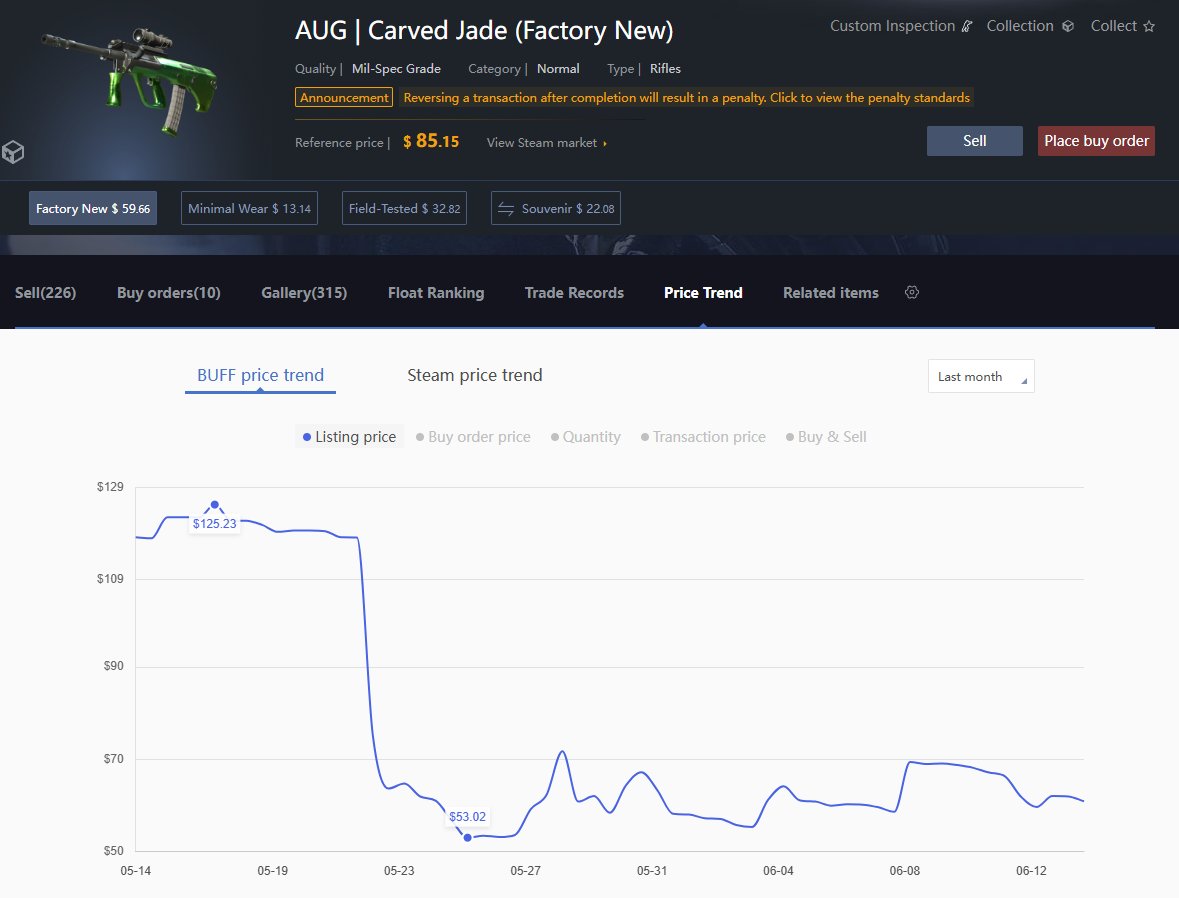The height and width of the screenshot is (898, 1179).
Task: Click the Announcement badge
Action: click(x=344, y=98)
